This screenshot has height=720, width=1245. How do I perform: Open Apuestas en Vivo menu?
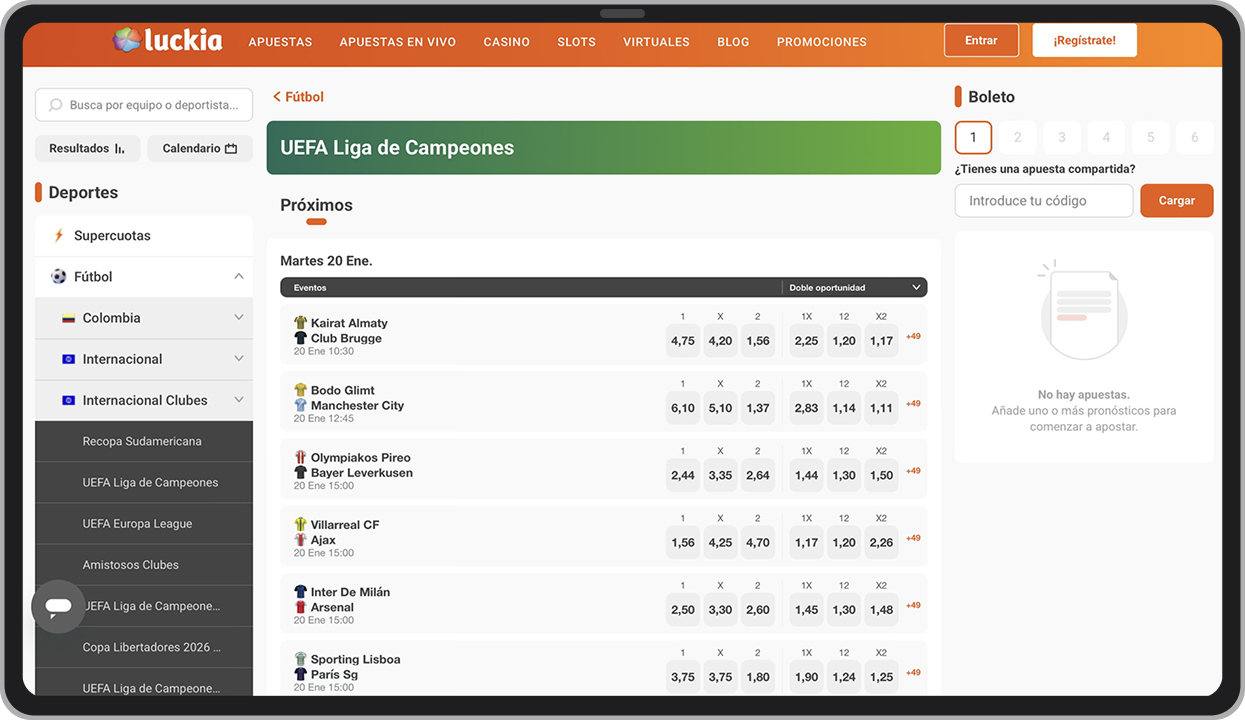(x=397, y=42)
